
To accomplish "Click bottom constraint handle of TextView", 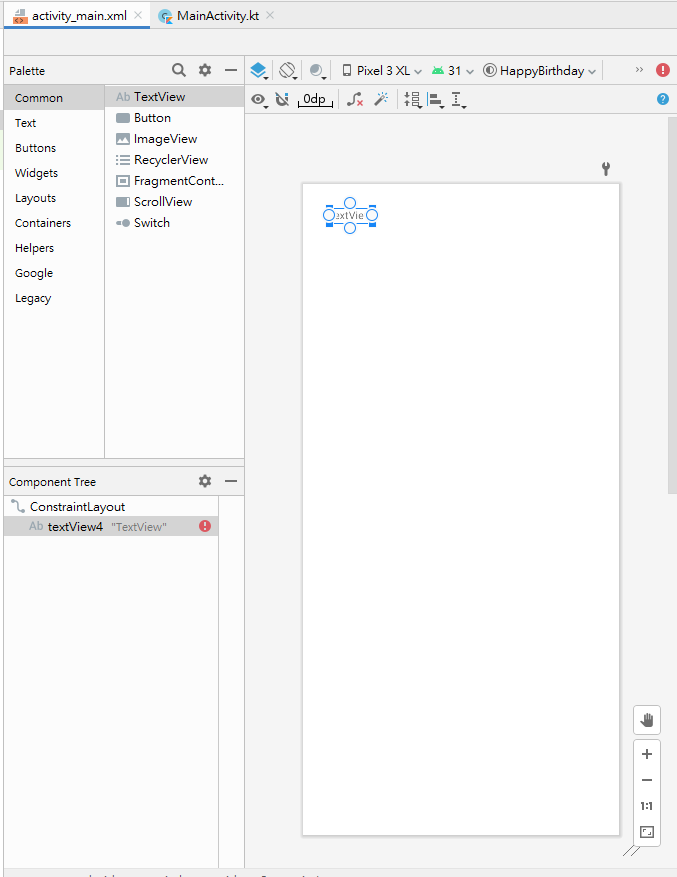I will tap(350, 228).
